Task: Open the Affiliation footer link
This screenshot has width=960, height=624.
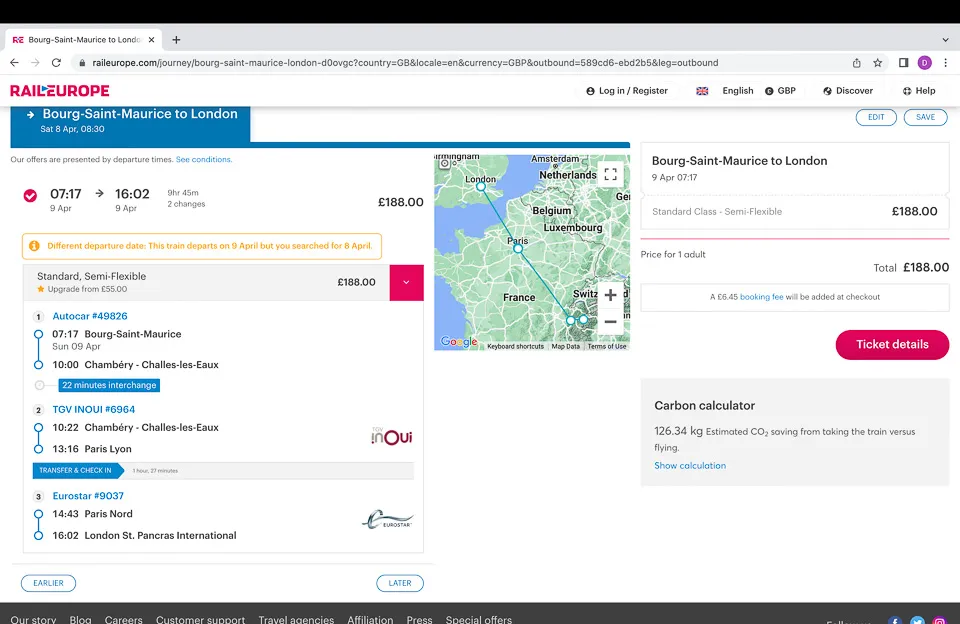Action: click(370, 619)
